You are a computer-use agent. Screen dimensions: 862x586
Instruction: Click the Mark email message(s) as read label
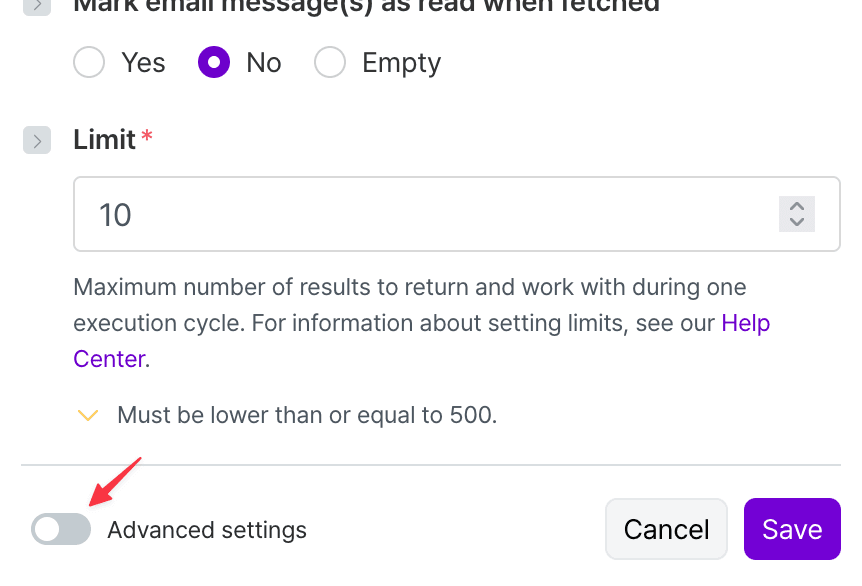[366, 6]
